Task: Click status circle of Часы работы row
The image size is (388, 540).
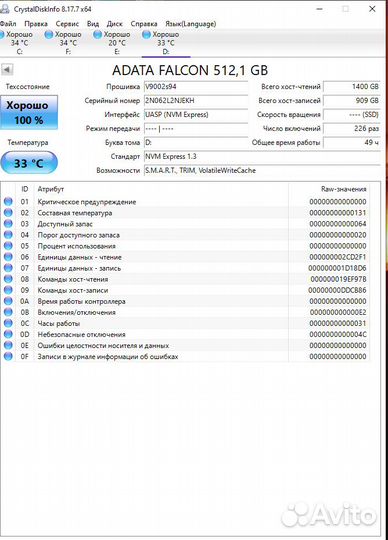Action: [x=8, y=323]
